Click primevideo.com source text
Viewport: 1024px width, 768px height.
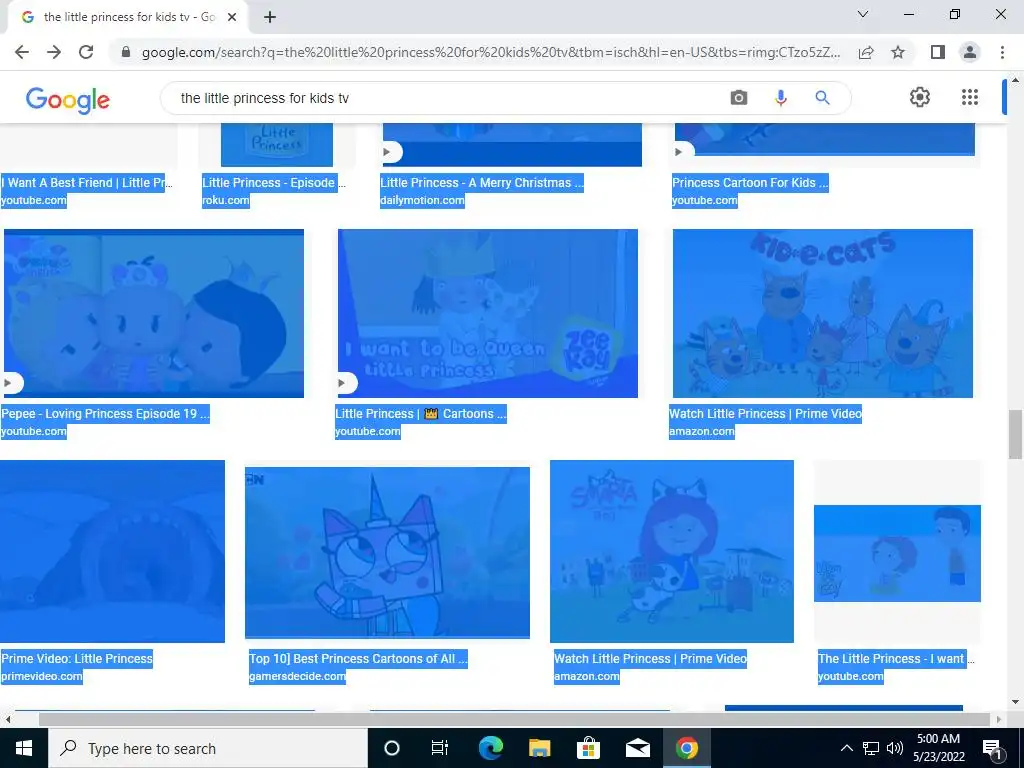point(42,676)
